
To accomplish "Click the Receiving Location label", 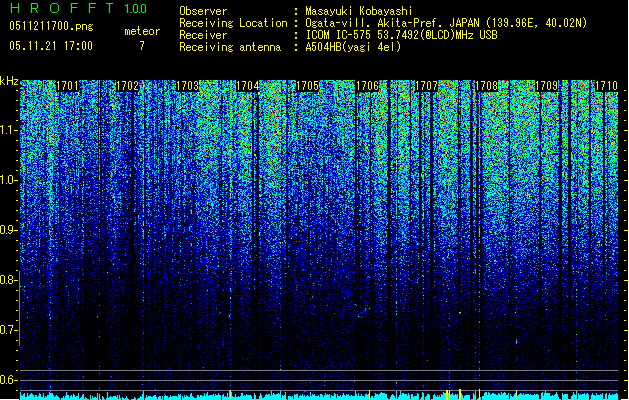I will point(233,23).
